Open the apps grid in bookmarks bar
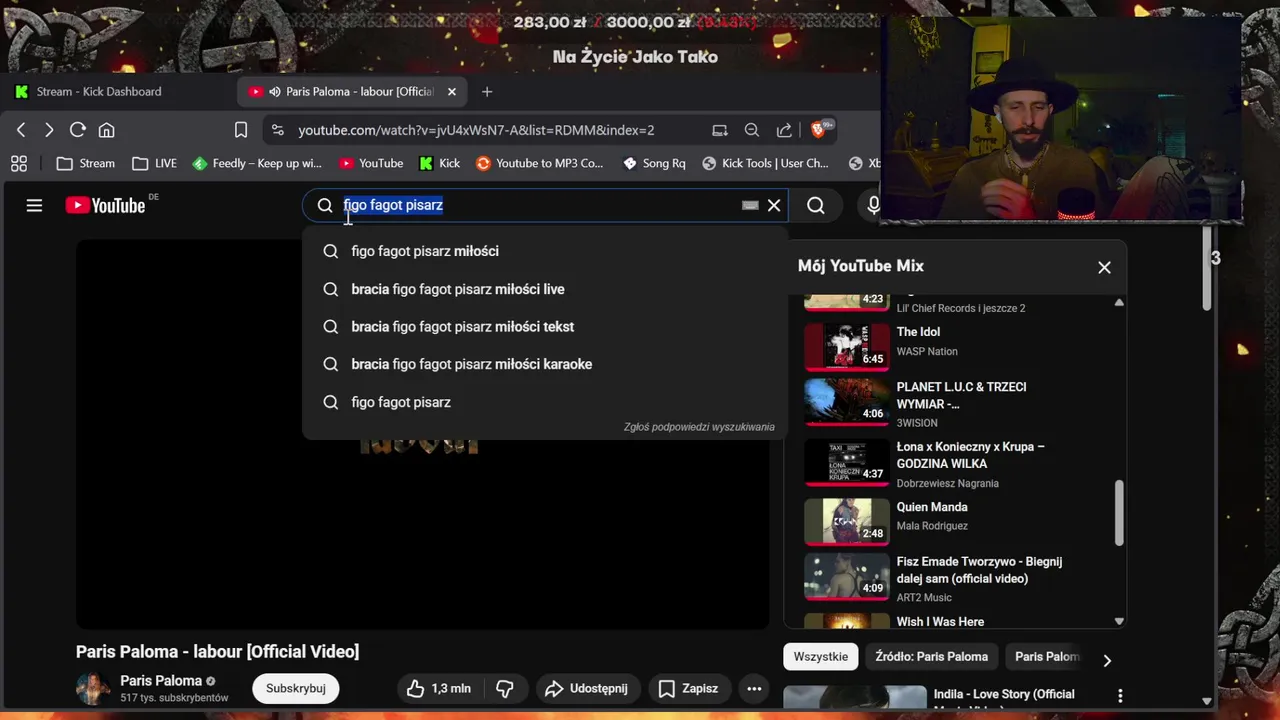1280x720 pixels. [x=18, y=163]
